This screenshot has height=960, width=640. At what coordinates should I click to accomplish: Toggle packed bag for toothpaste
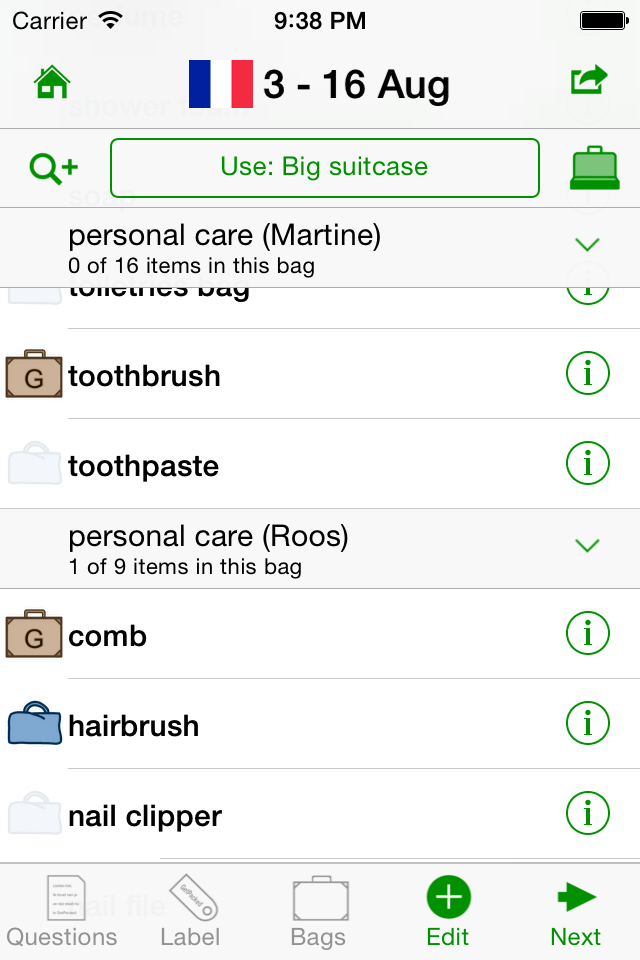pos(34,466)
